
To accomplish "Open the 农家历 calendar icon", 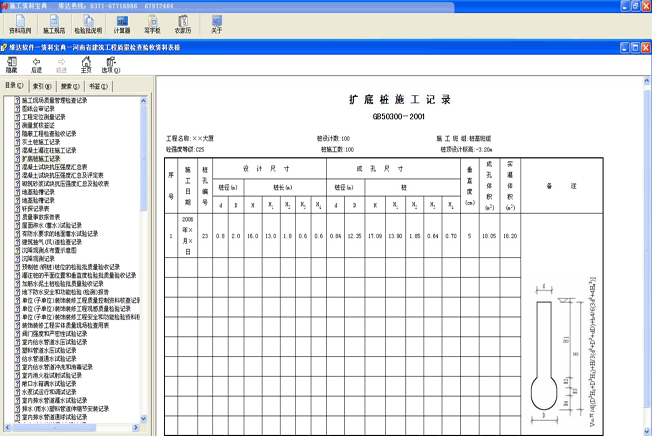I will (x=183, y=24).
